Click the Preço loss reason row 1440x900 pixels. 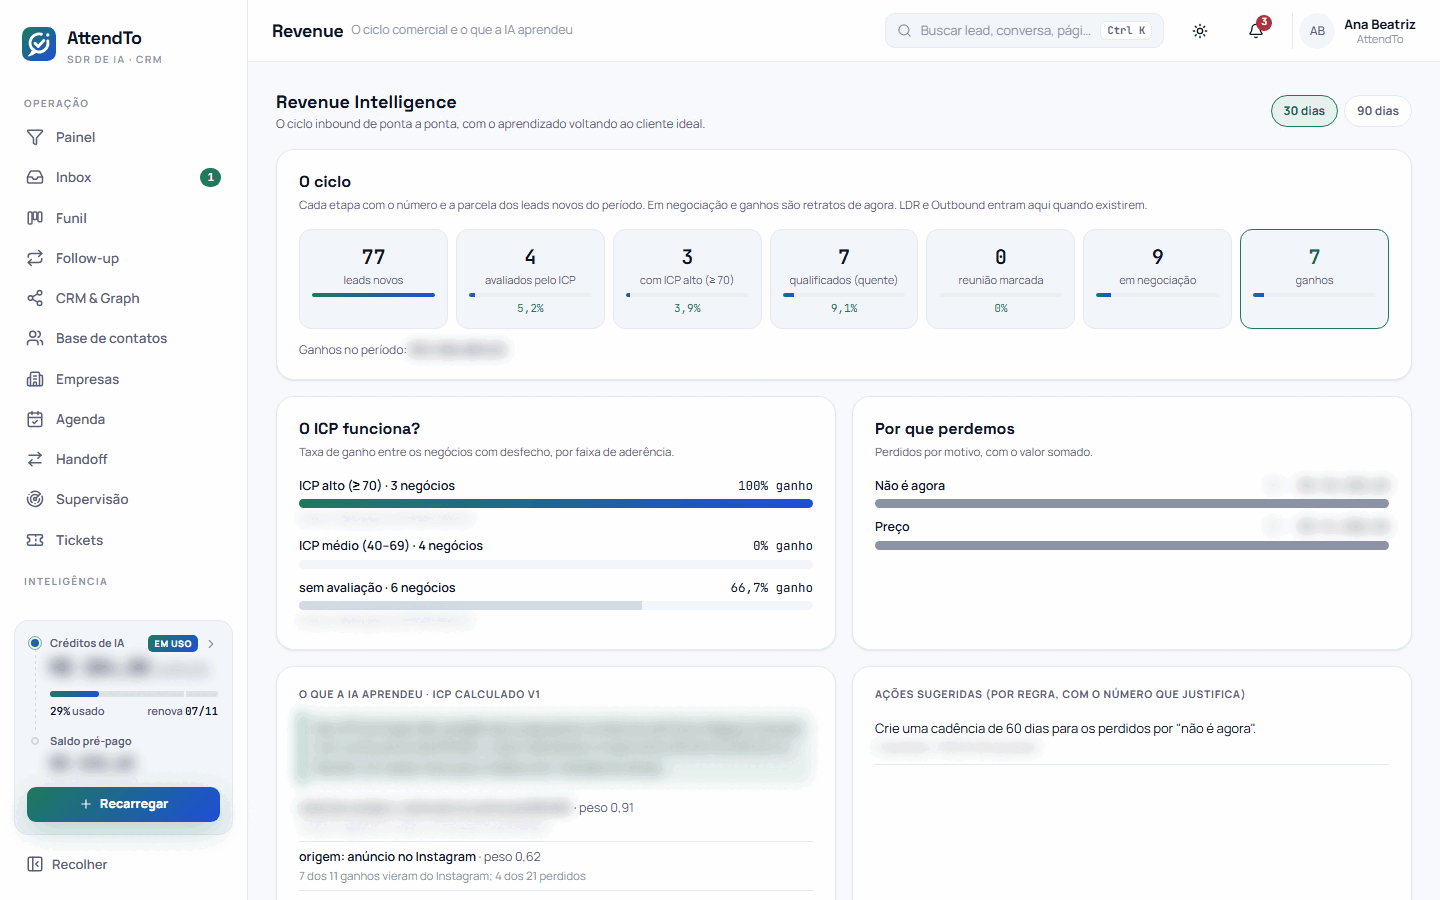tap(1132, 534)
